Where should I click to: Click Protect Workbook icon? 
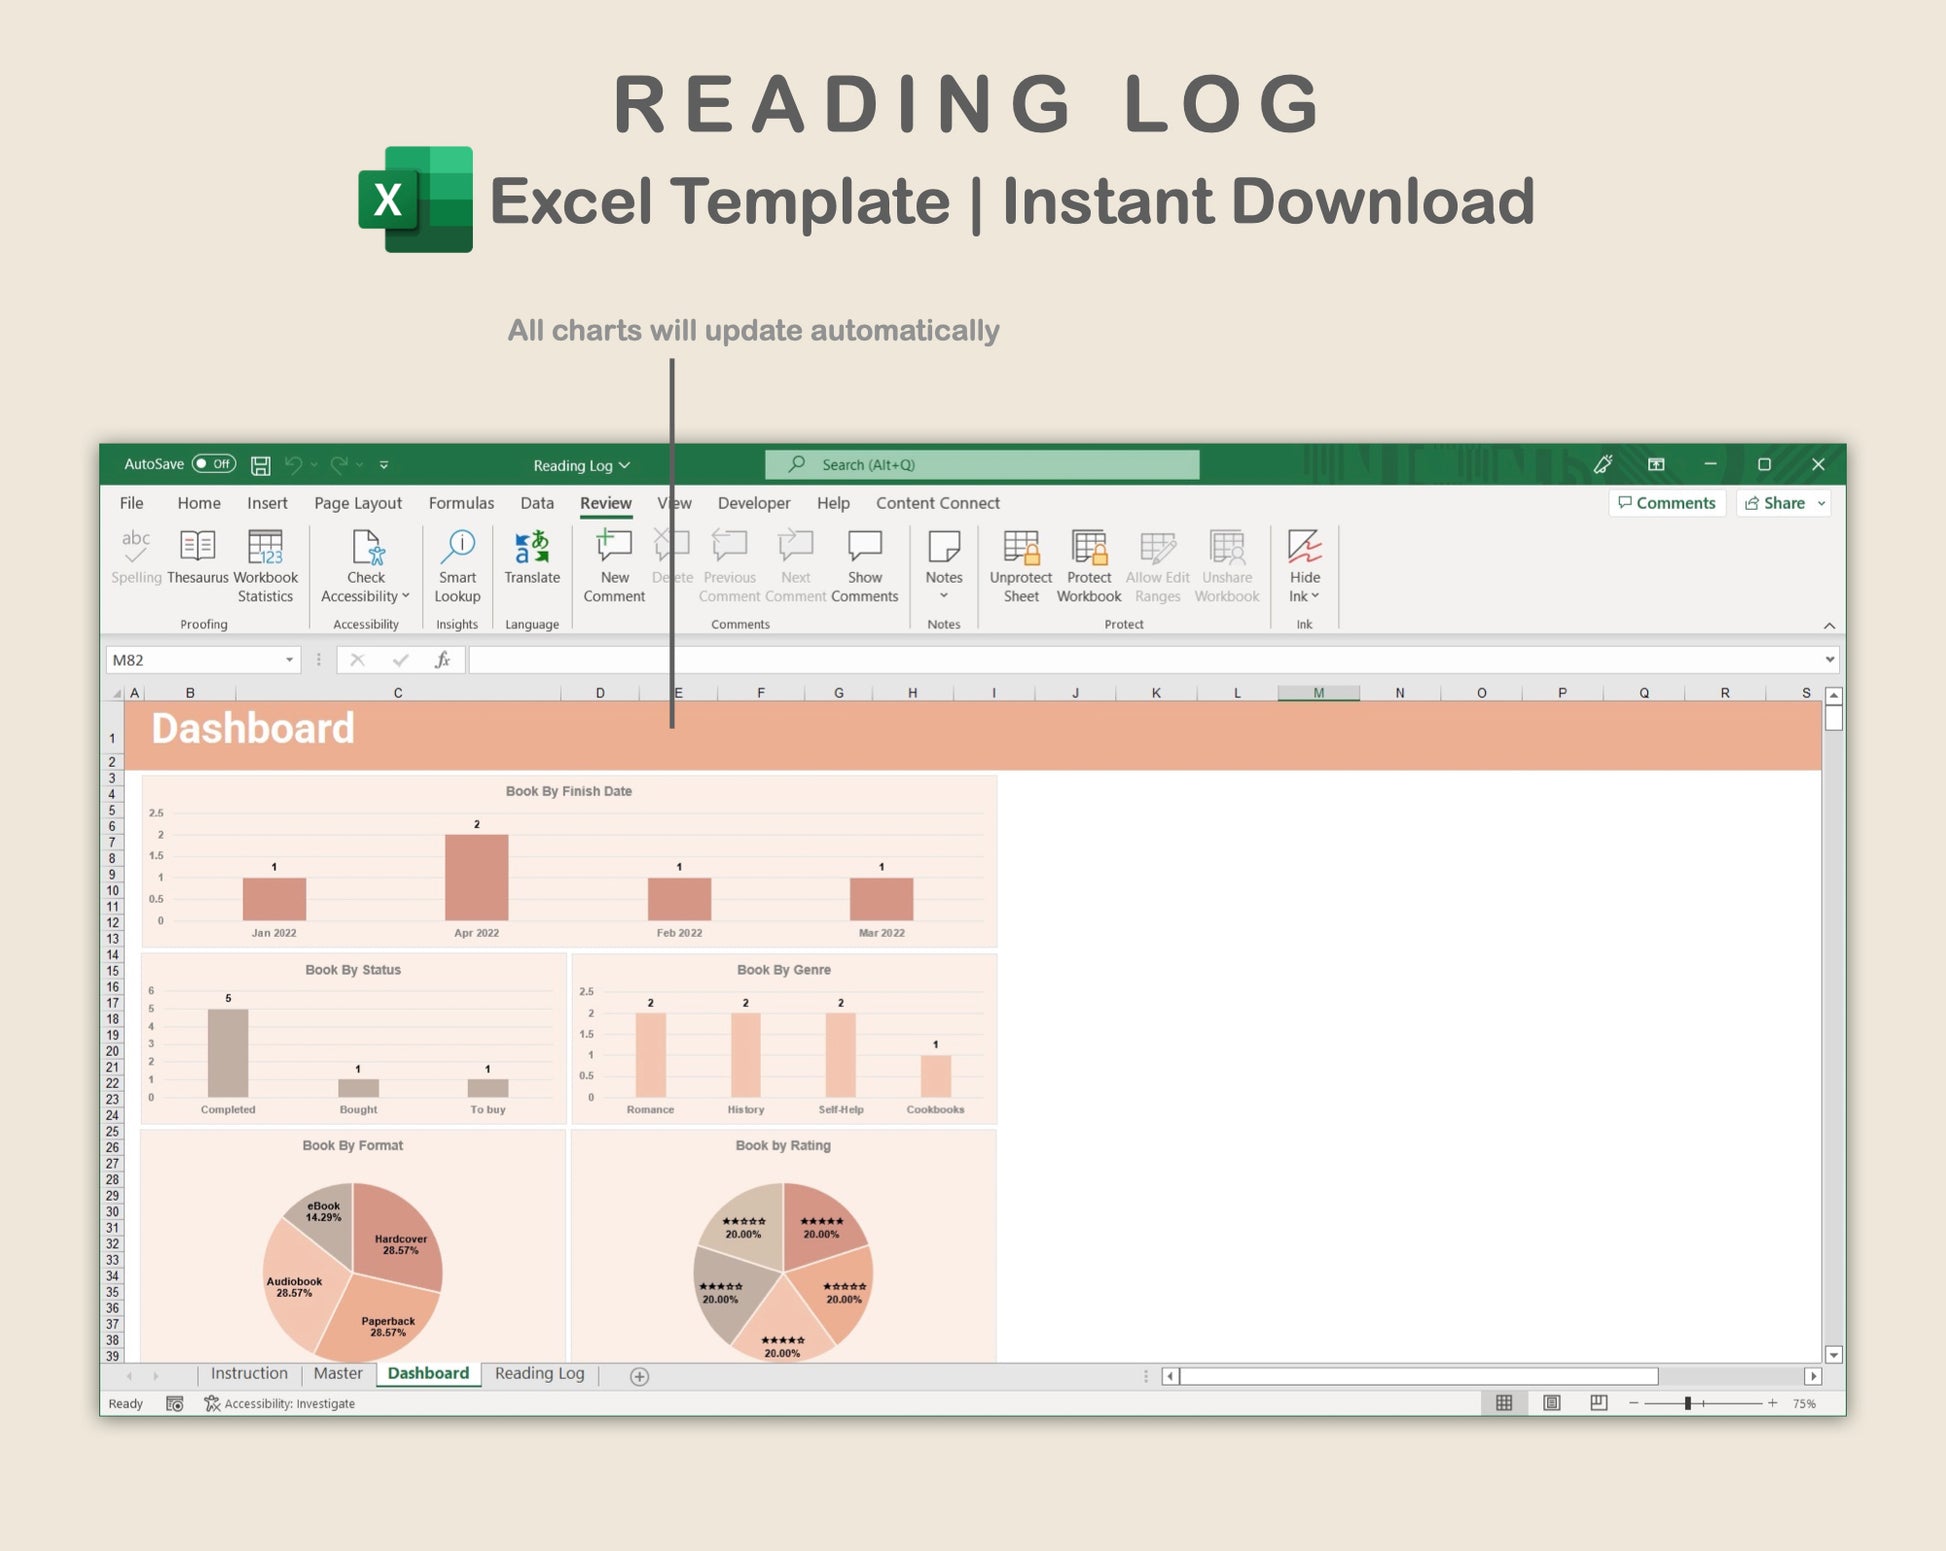[x=1088, y=548]
